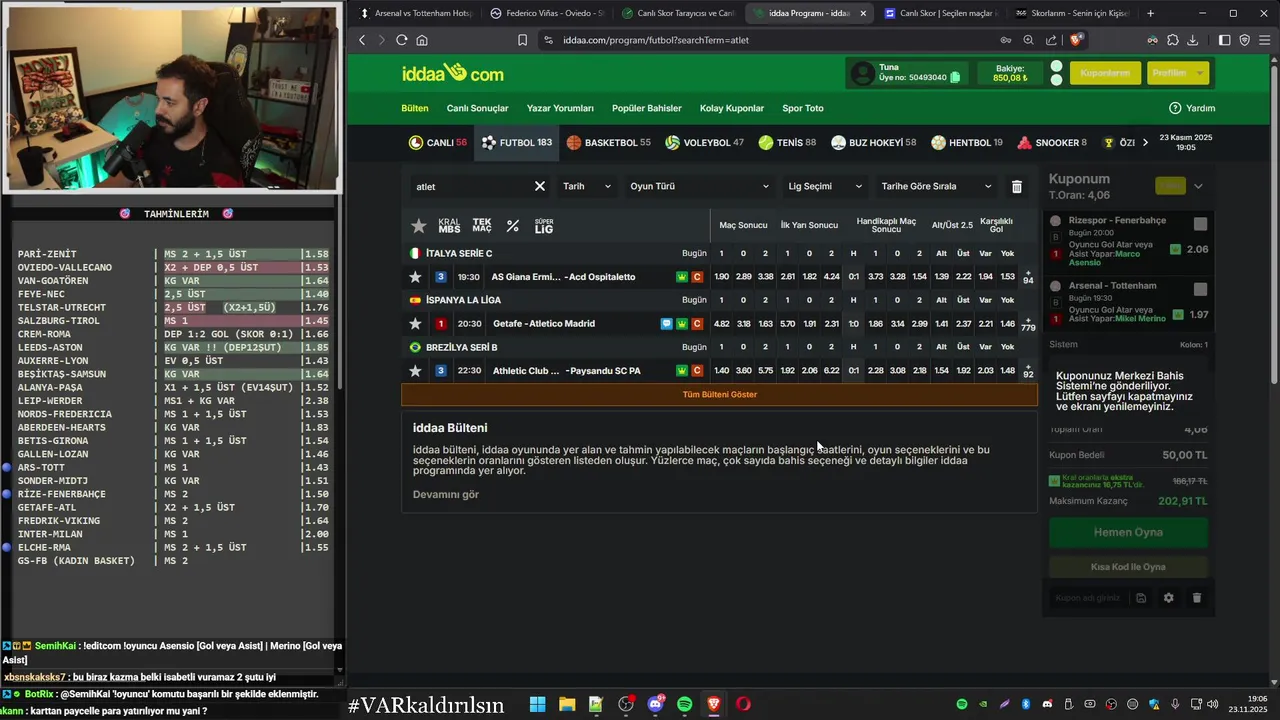Open the Tarihe Göre Sırala sort dropdown
Screen dimensions: 1280x720
pos(936,186)
